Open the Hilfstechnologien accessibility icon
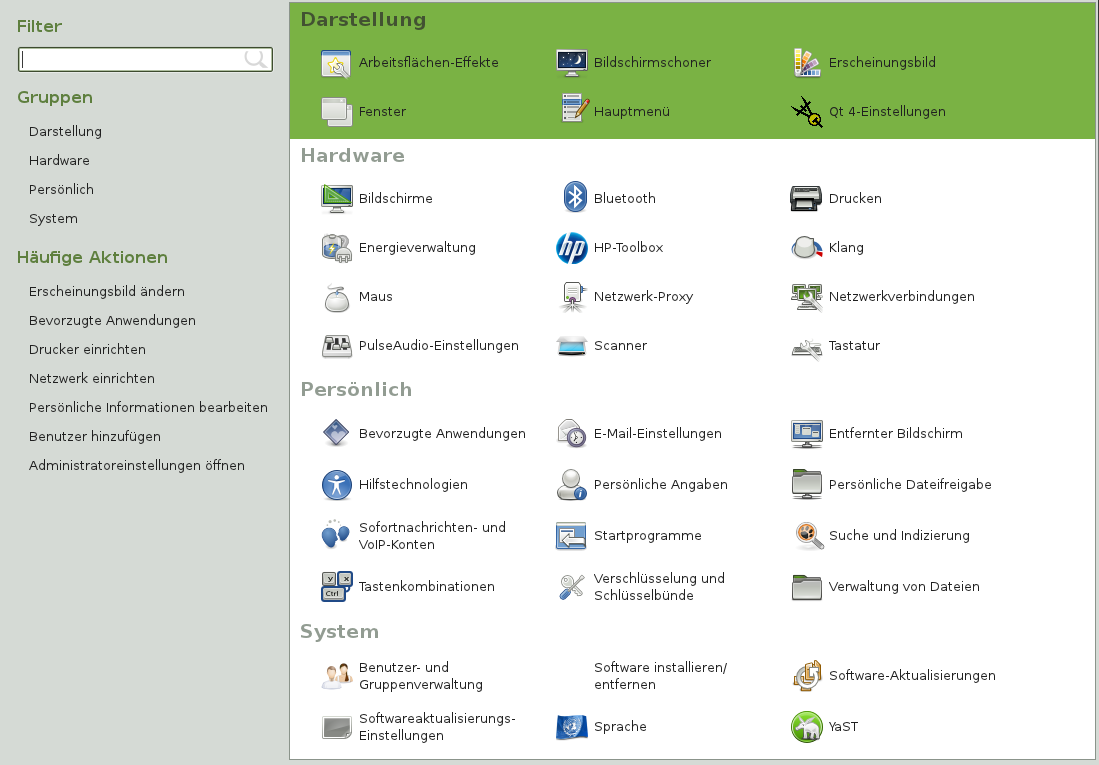1099x765 pixels. pos(336,485)
